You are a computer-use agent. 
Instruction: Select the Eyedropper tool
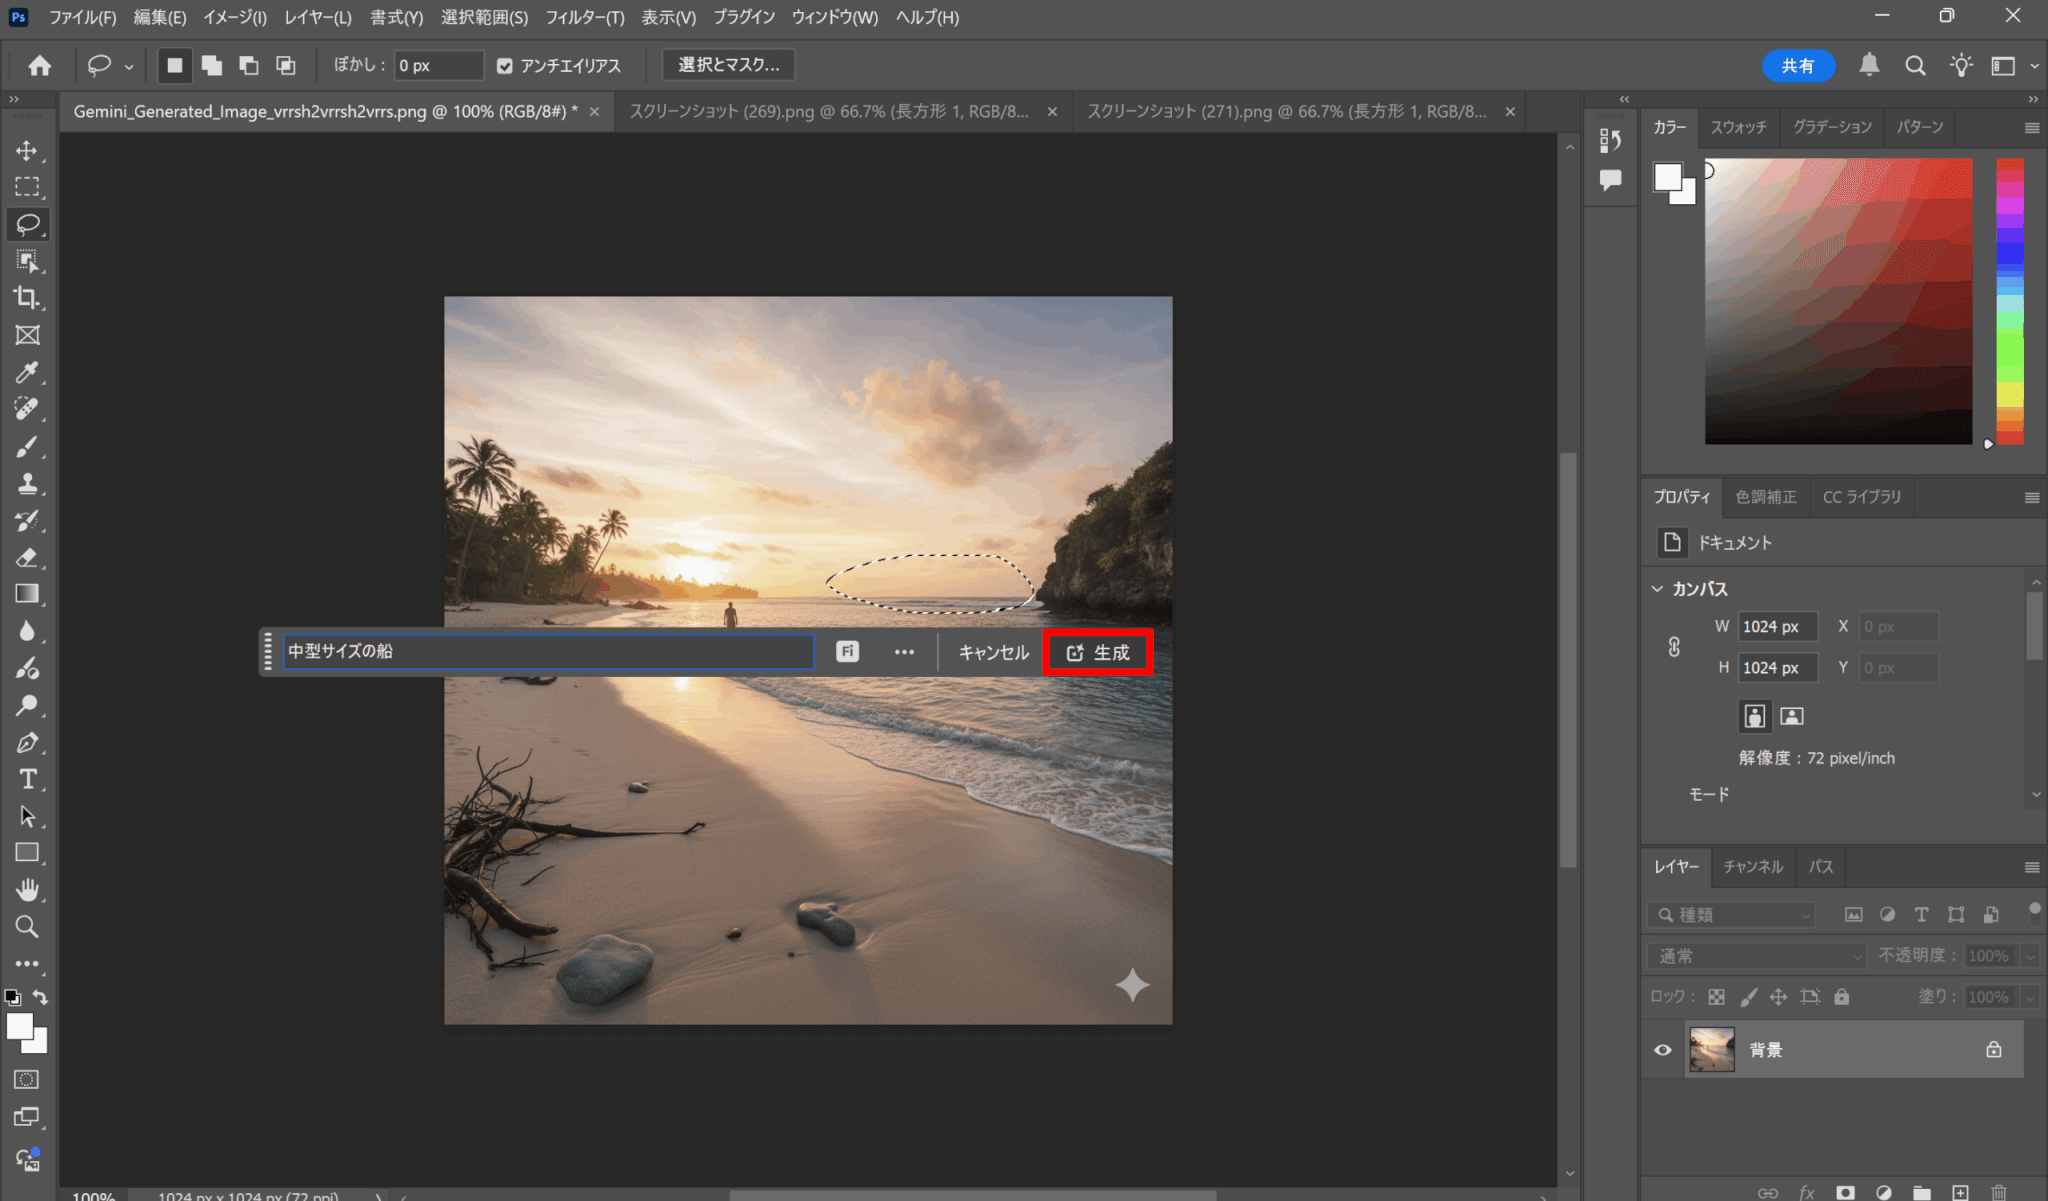27,372
